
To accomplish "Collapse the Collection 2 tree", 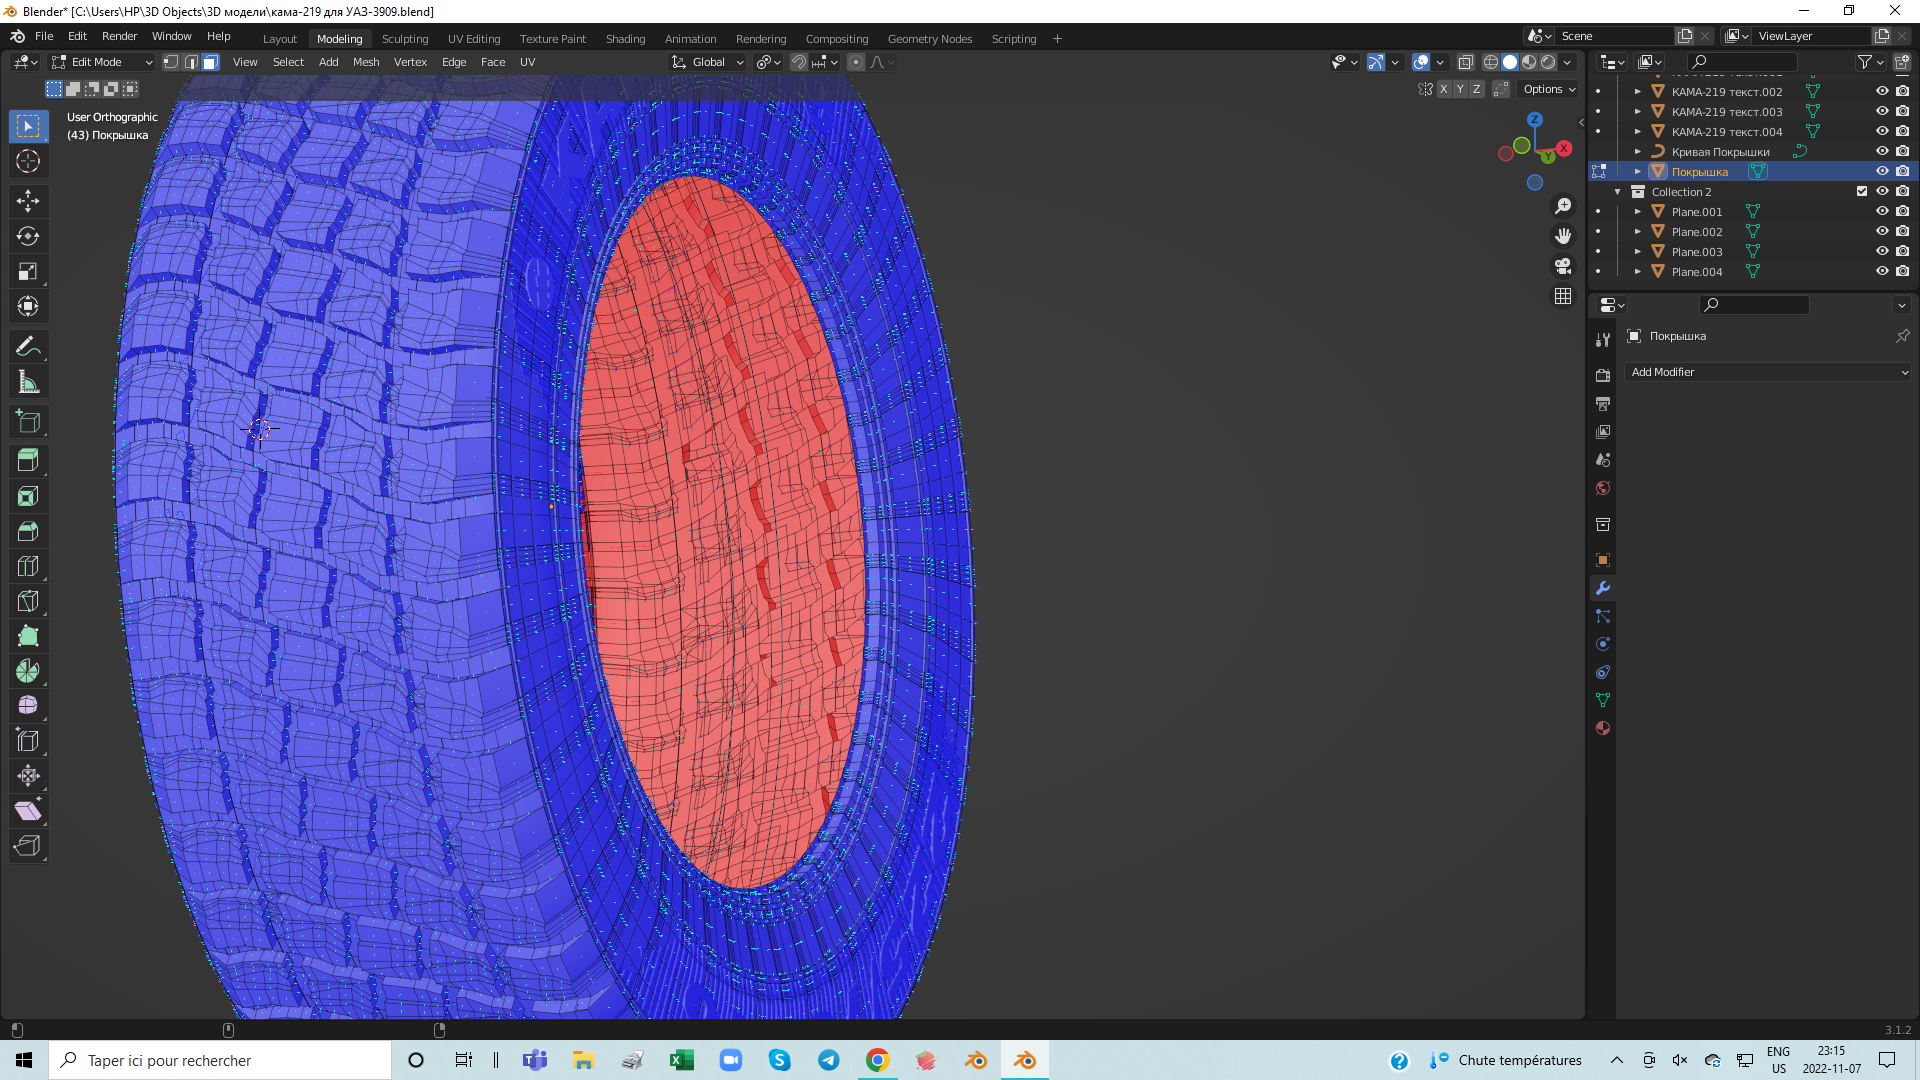I will 1618,192.
